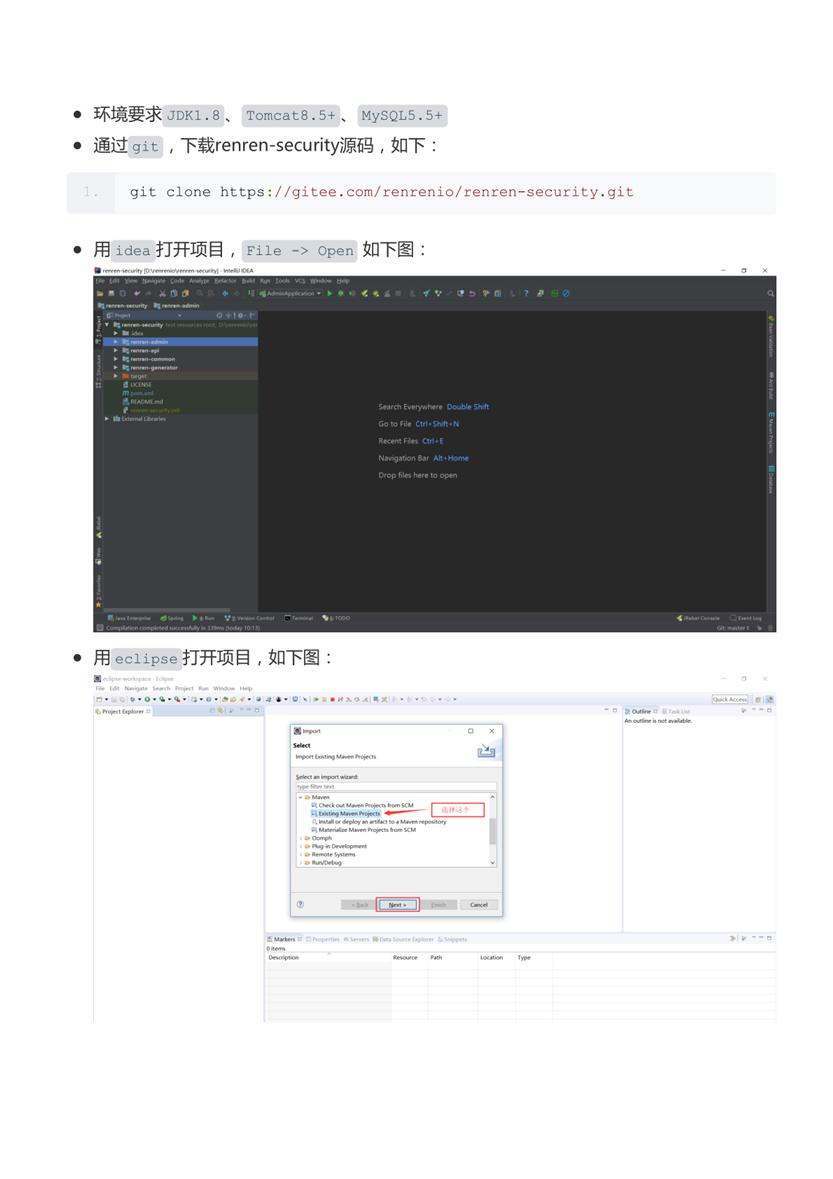The height and width of the screenshot is (1179, 833).
Task: Expand Remote Systems folder in wizard
Action: (300, 855)
